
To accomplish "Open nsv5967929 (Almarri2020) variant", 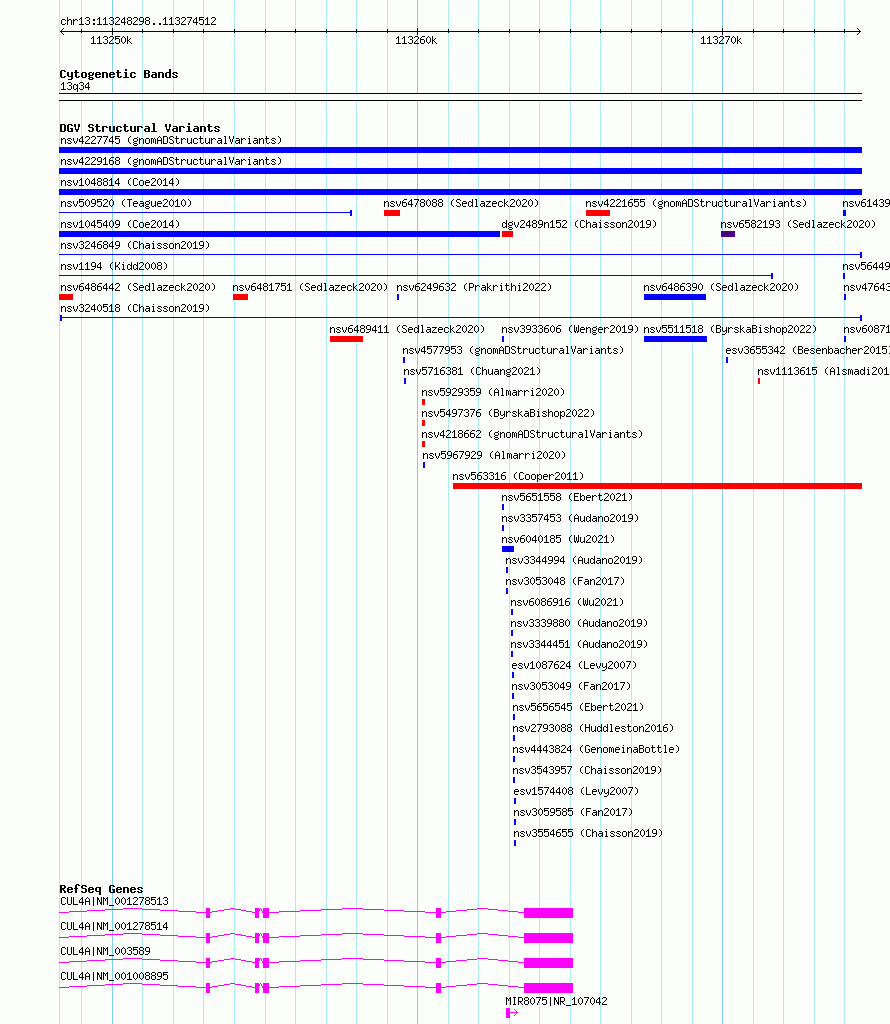I will pos(494,455).
